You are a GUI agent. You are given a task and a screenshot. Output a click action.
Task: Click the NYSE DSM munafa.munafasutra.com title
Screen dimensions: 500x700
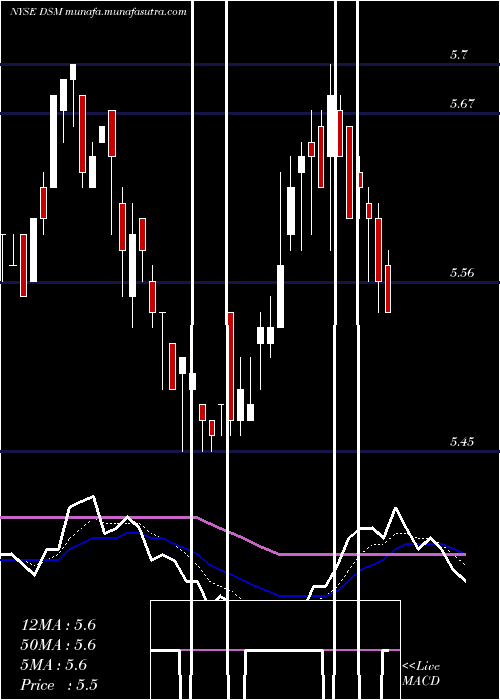click(98, 12)
